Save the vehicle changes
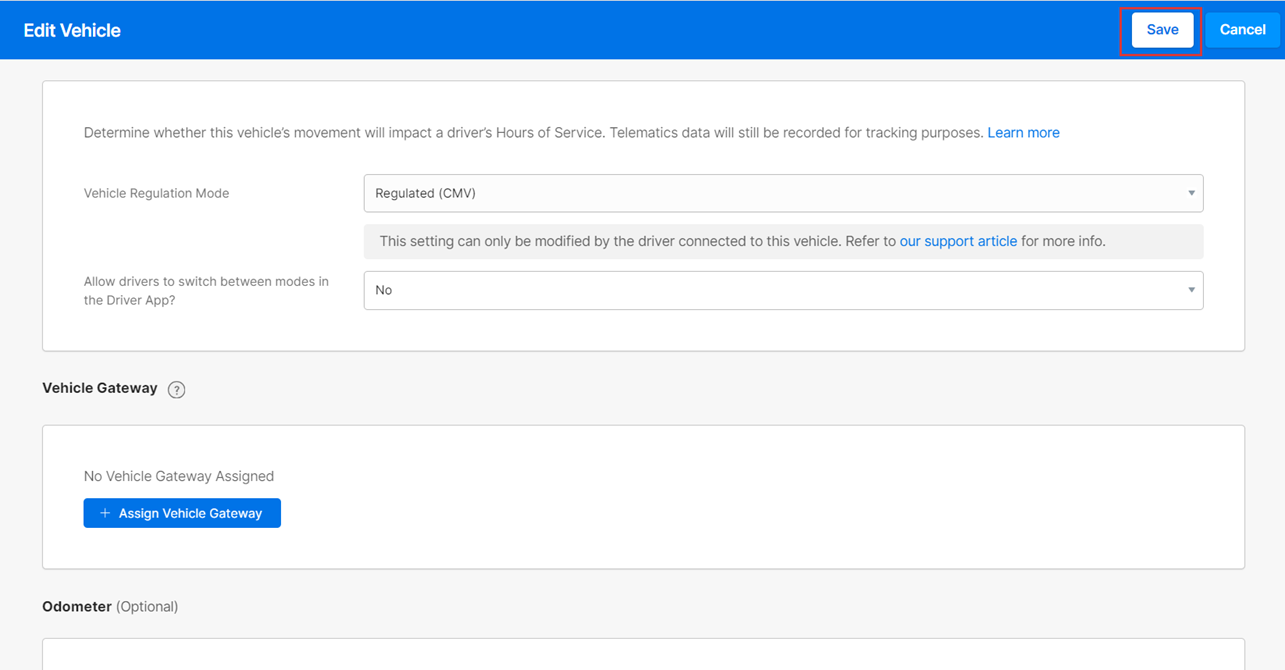1285x670 pixels. point(1161,30)
